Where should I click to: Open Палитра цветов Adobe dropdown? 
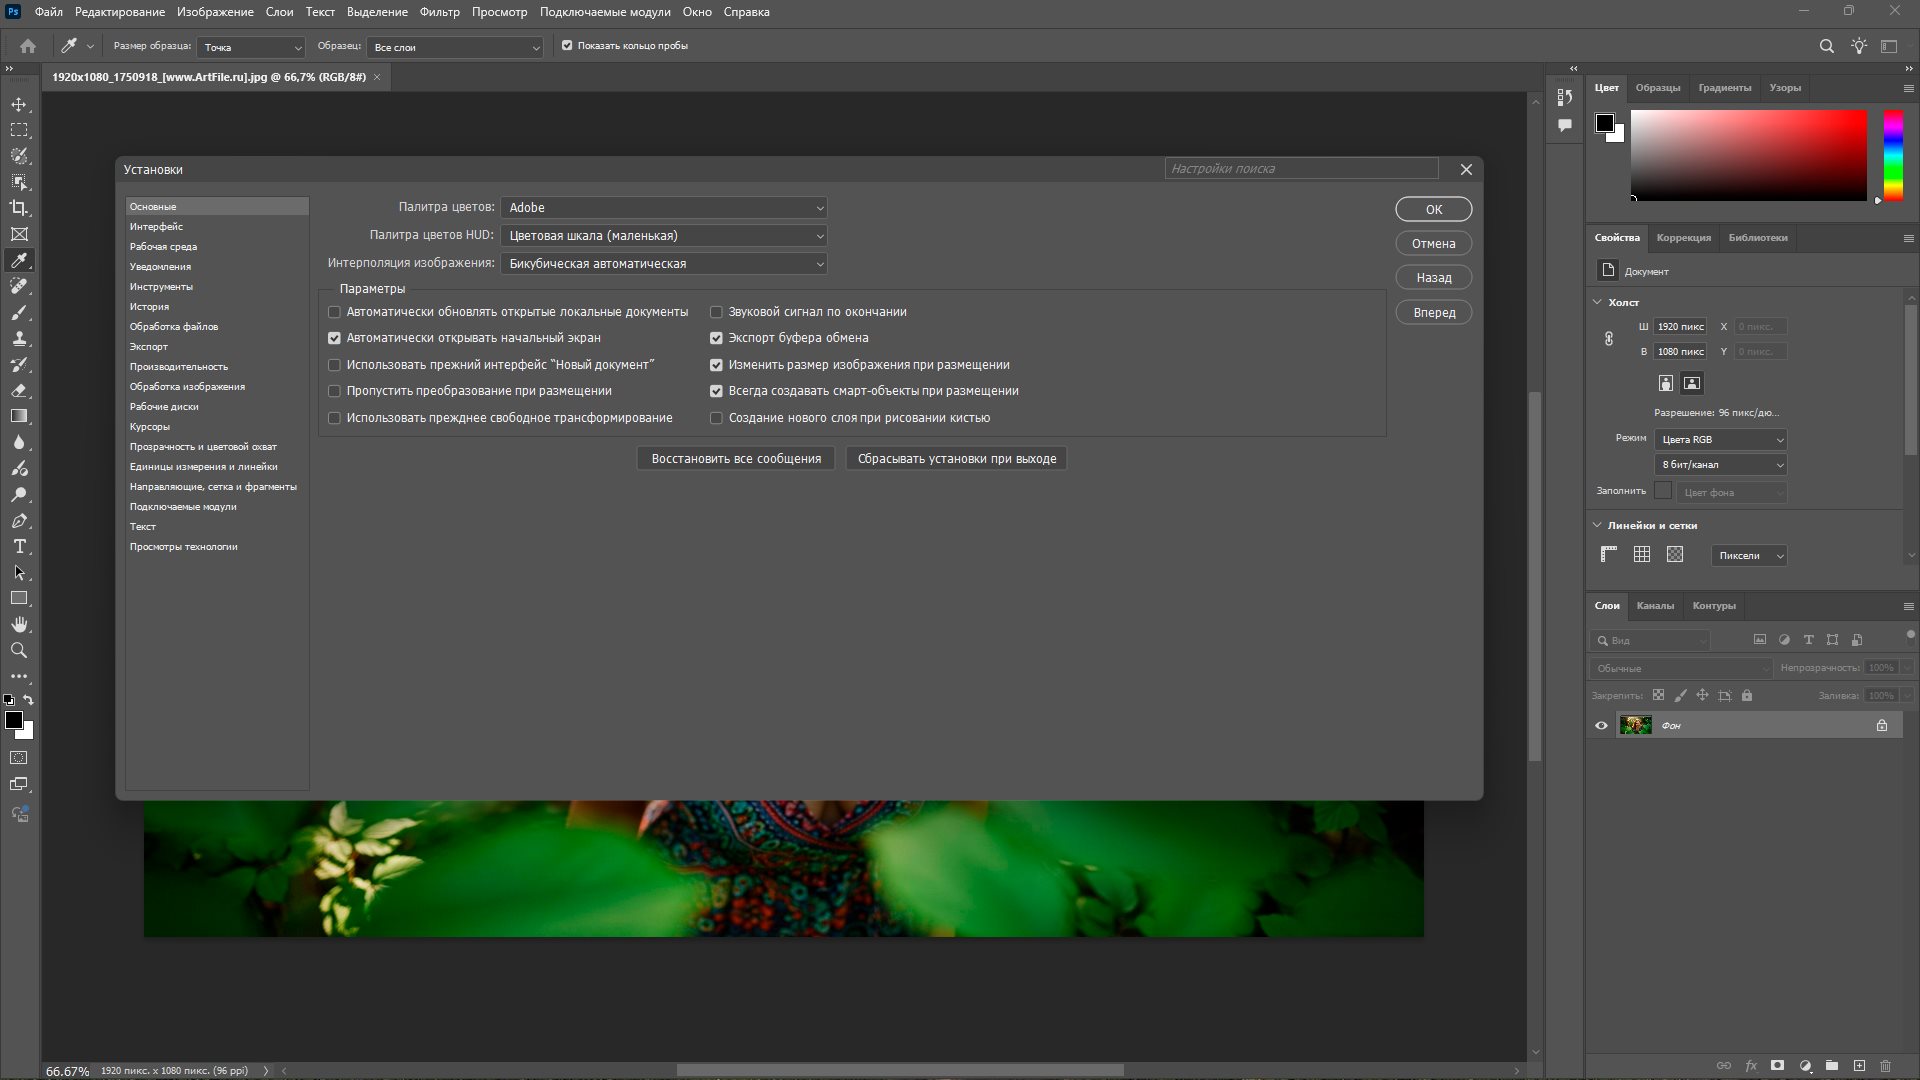(664, 208)
